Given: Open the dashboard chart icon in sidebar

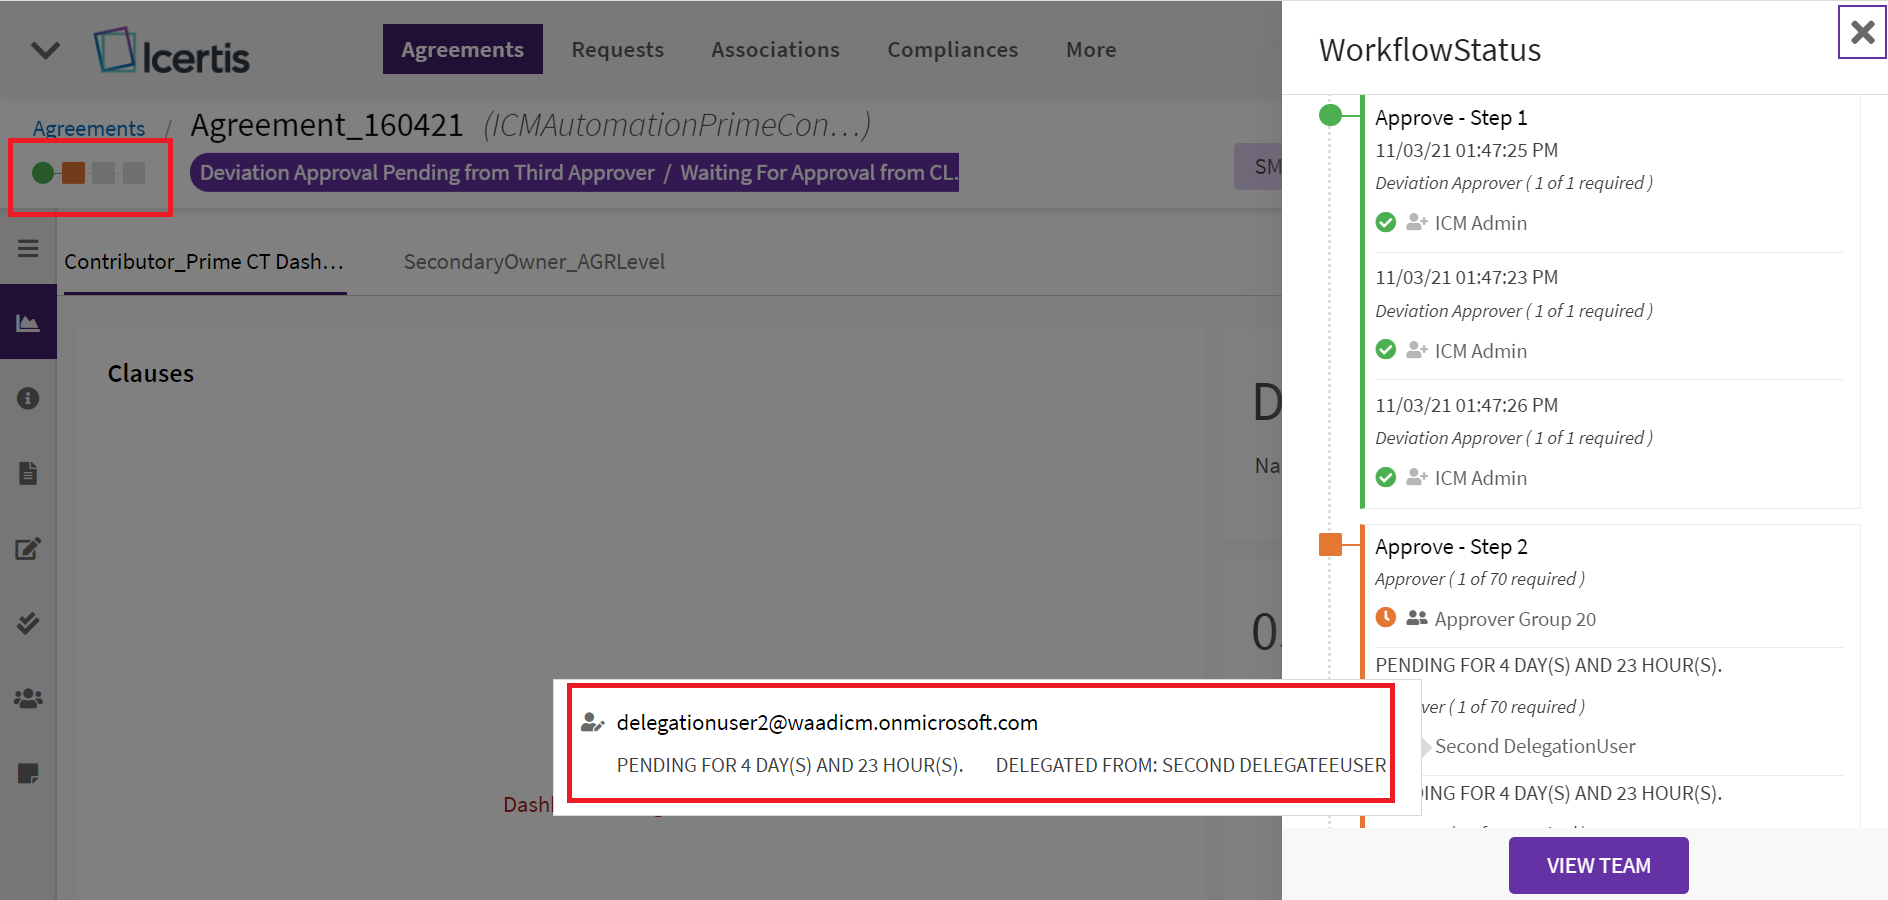Looking at the screenshot, I should click(x=28, y=323).
